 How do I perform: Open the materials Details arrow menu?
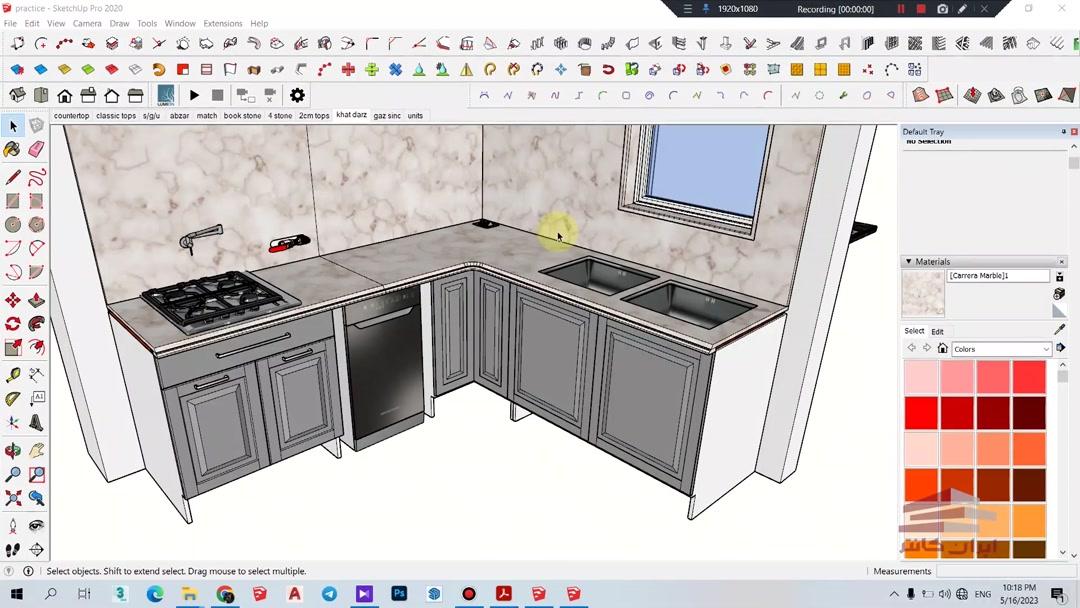1061,348
